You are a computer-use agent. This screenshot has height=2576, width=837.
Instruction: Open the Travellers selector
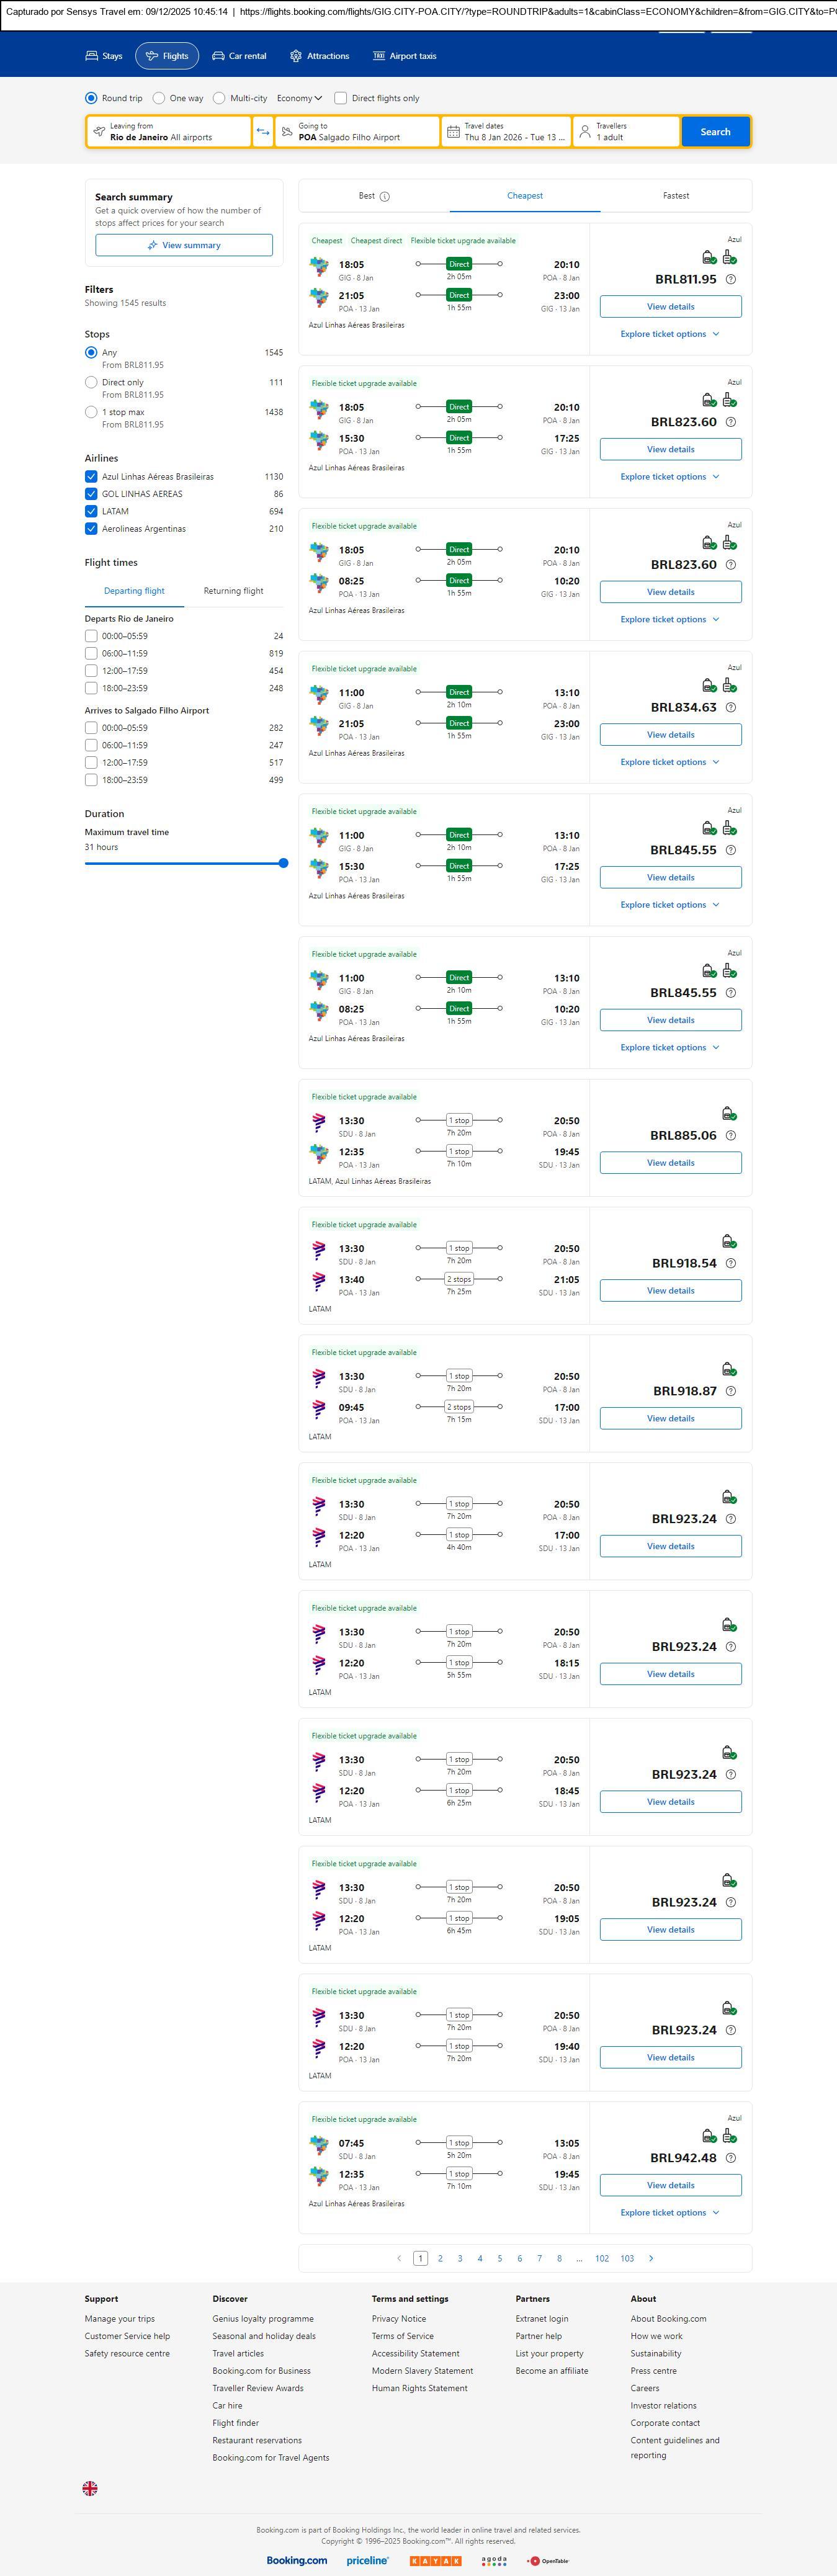click(625, 132)
